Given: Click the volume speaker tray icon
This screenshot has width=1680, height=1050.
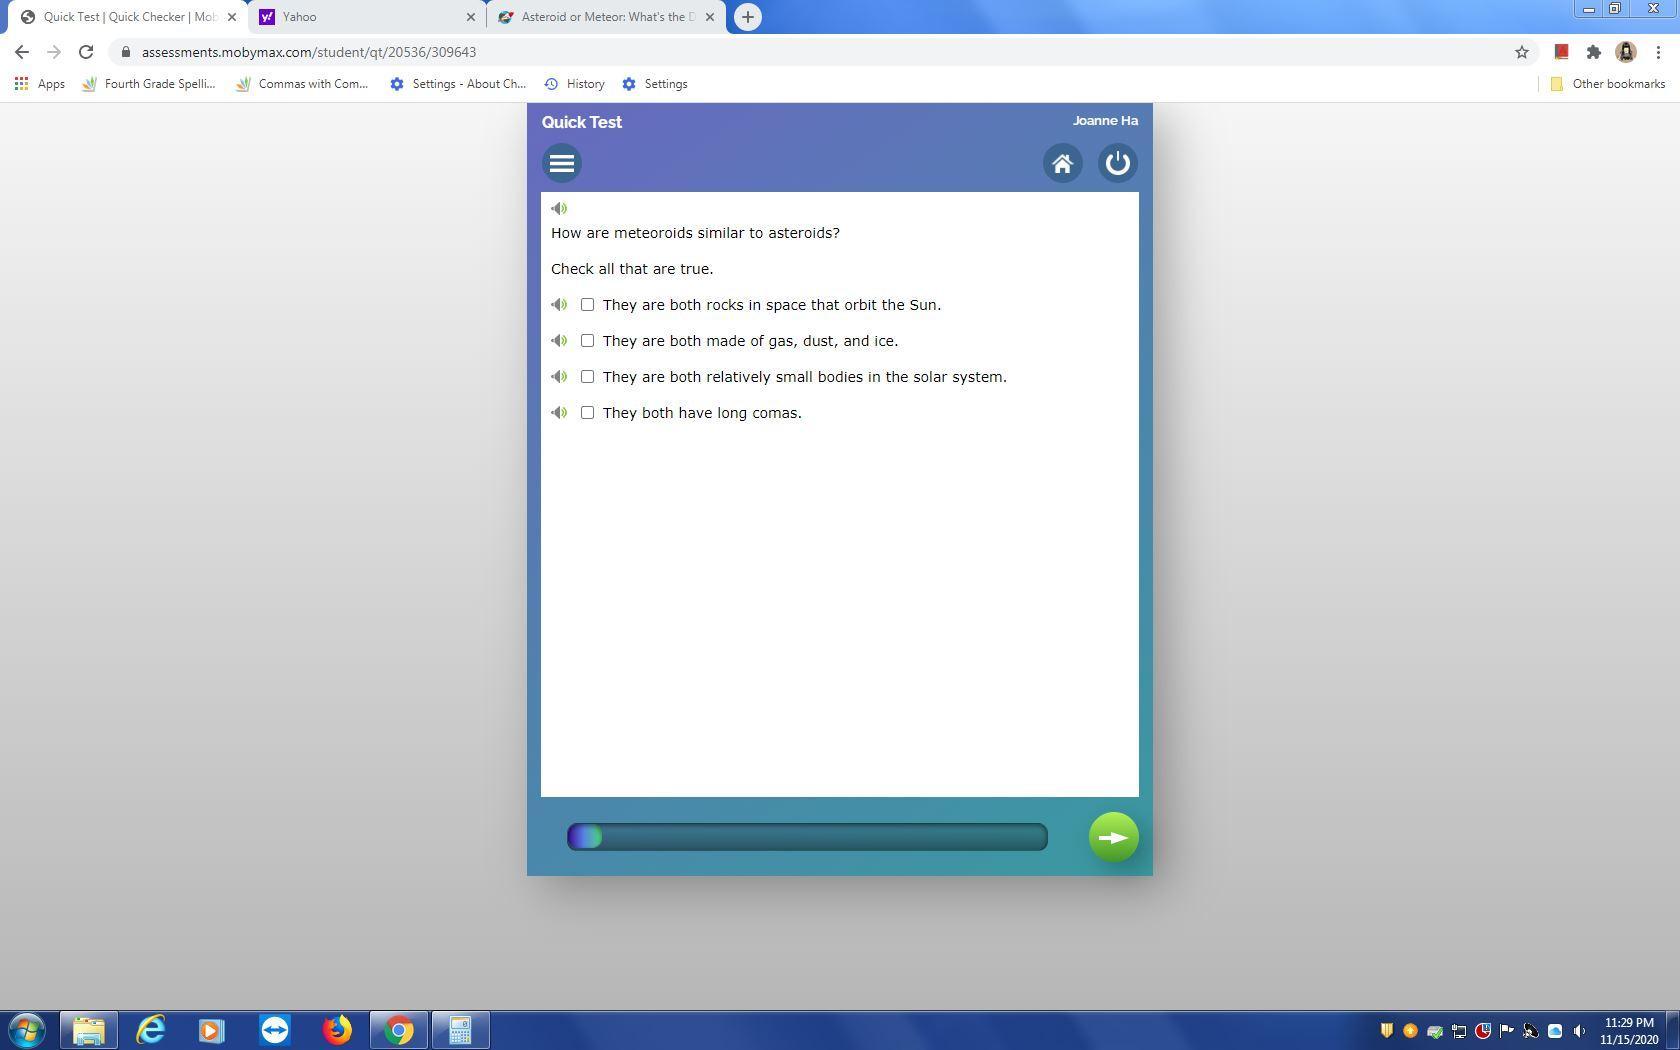Looking at the screenshot, I should coord(1579,1031).
